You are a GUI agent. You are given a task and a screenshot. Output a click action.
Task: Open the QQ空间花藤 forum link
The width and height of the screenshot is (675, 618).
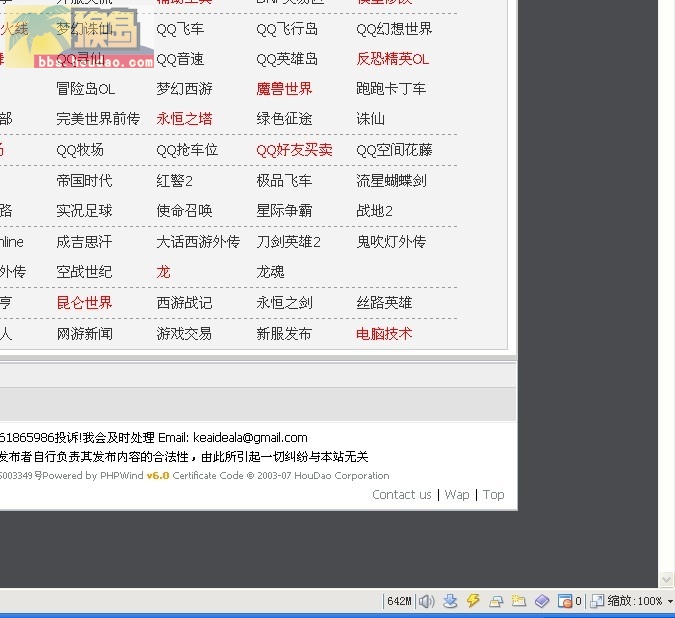tap(394, 150)
